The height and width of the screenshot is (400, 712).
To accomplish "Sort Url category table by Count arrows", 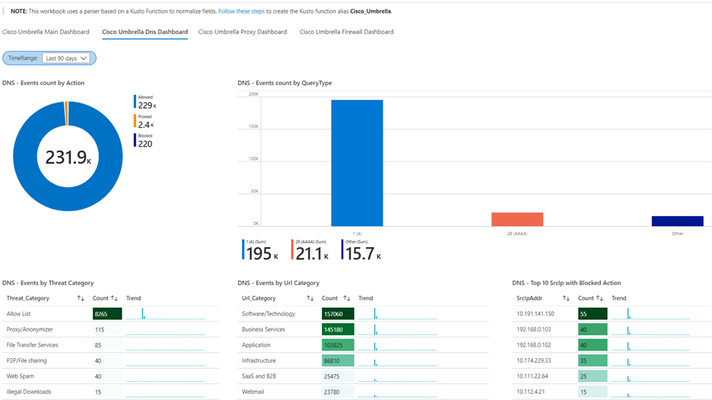I will (x=347, y=298).
